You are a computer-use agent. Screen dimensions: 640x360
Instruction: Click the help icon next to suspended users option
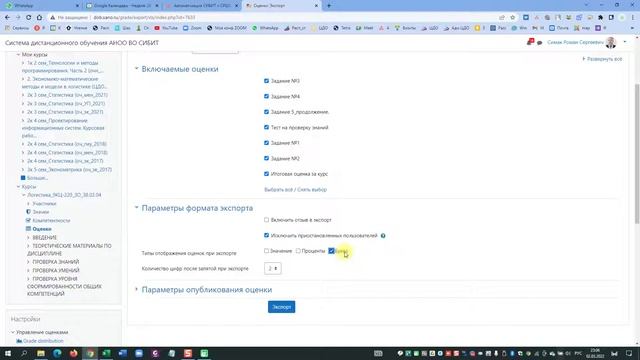pos(383,236)
